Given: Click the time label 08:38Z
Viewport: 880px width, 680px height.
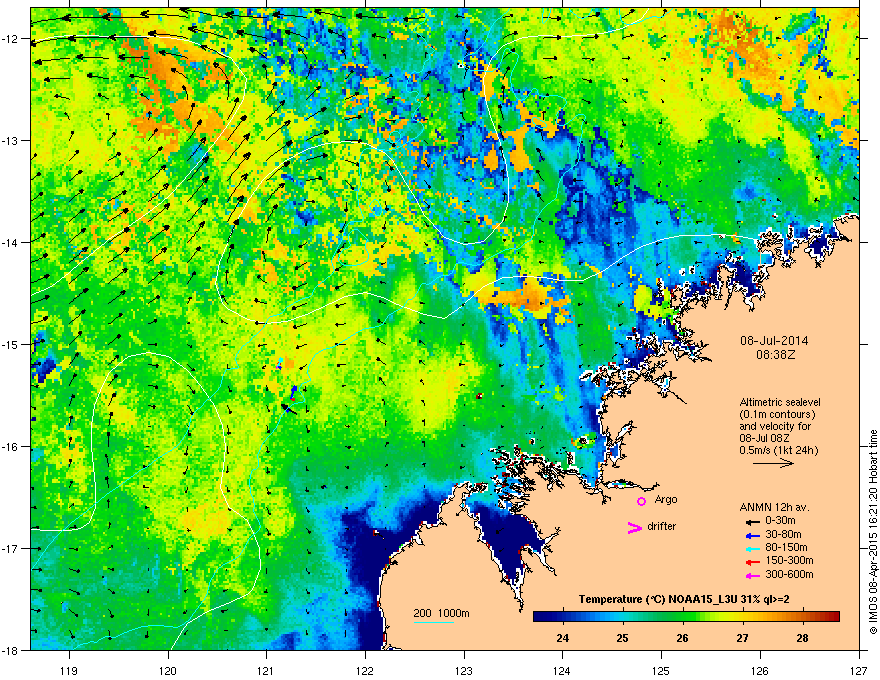Looking at the screenshot, I should click(x=776, y=355).
